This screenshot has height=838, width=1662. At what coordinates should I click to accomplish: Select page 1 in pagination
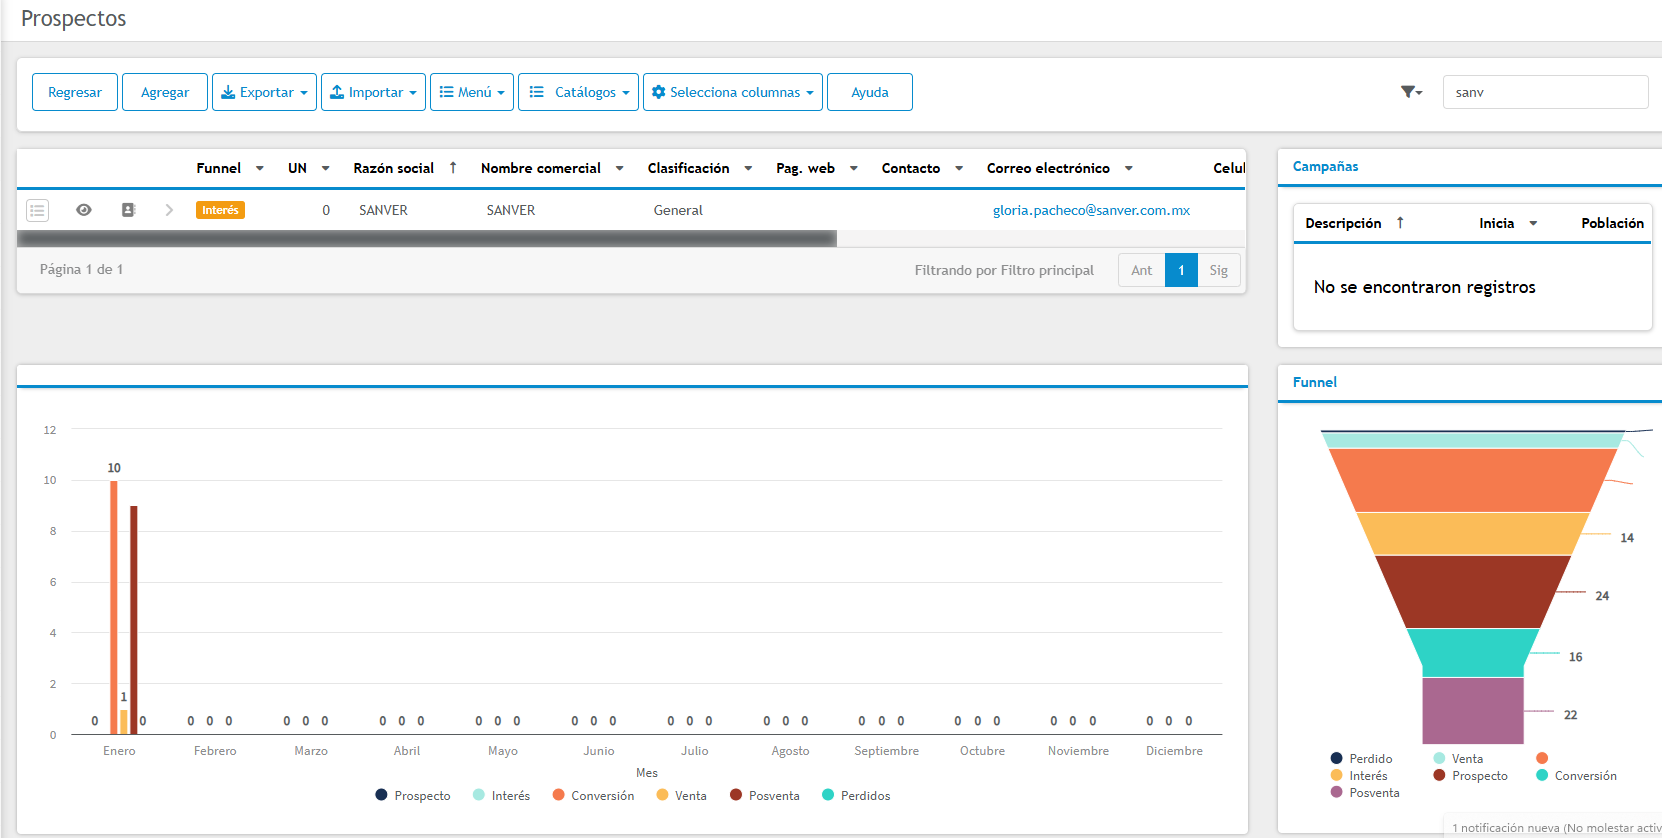pyautogui.click(x=1181, y=270)
